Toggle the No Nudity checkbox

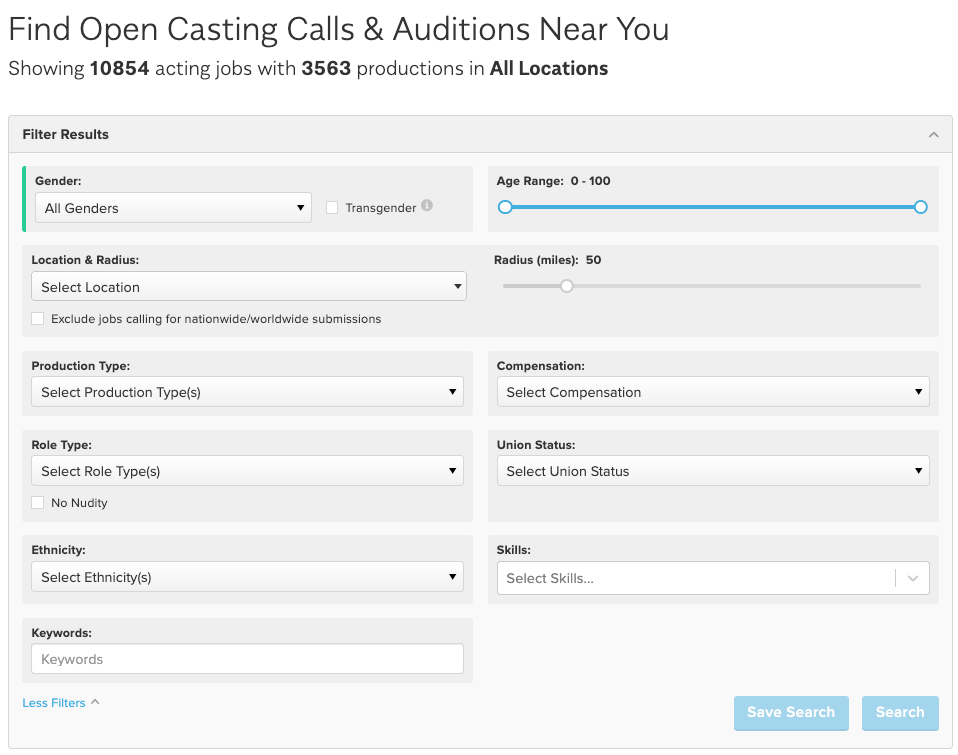coord(38,503)
